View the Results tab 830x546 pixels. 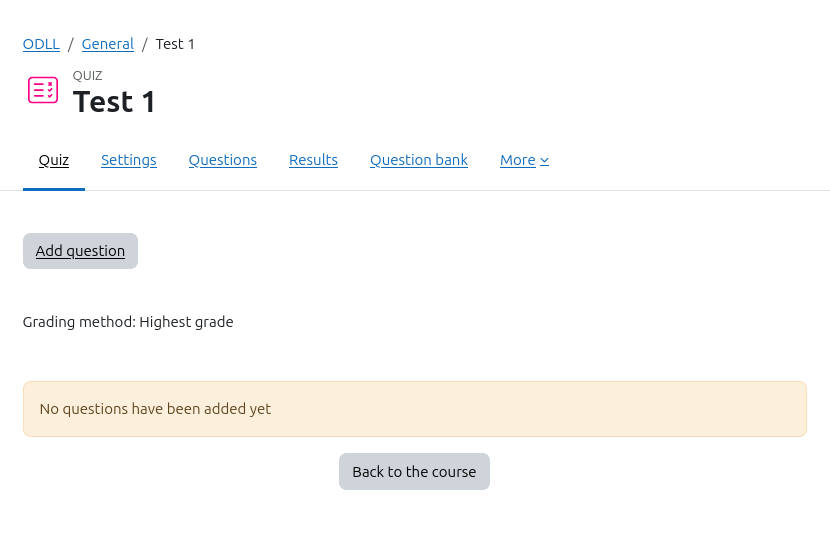(313, 160)
